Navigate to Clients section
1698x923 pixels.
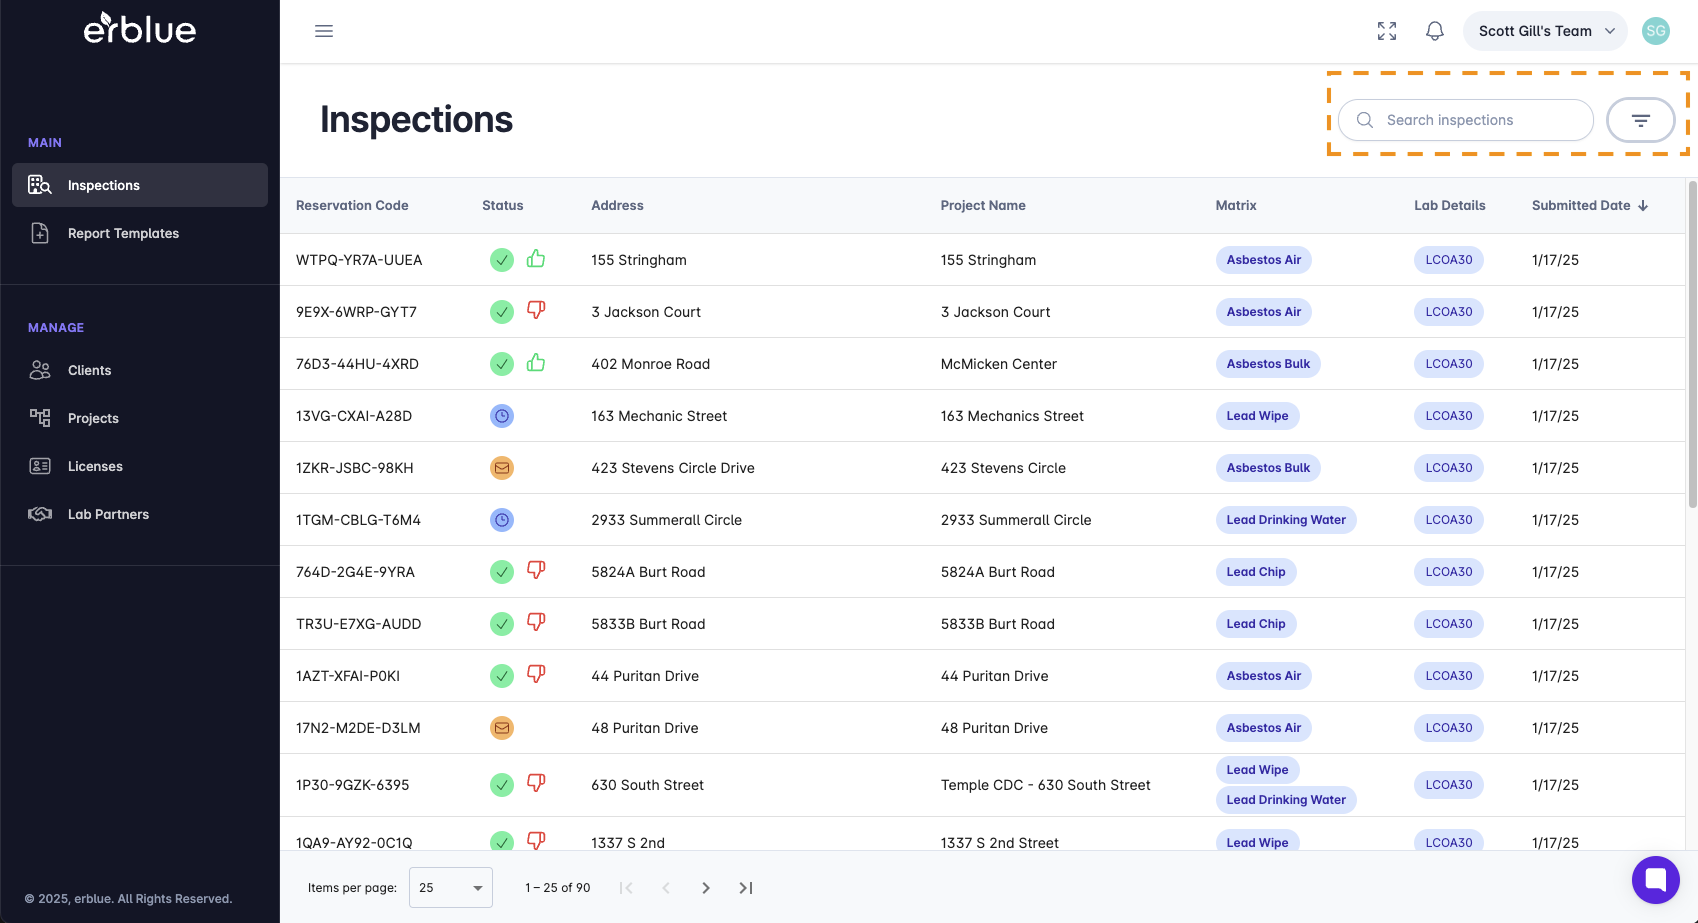coord(89,370)
